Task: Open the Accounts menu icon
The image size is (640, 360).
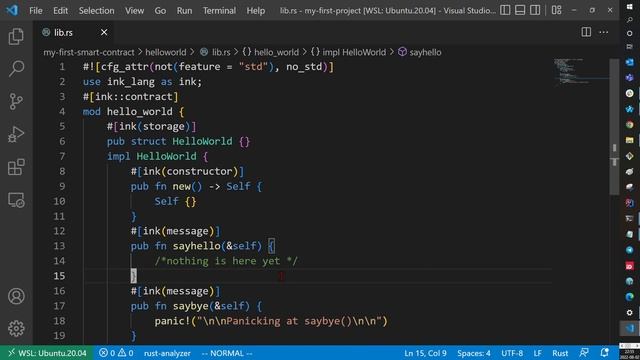Action: 16,296
